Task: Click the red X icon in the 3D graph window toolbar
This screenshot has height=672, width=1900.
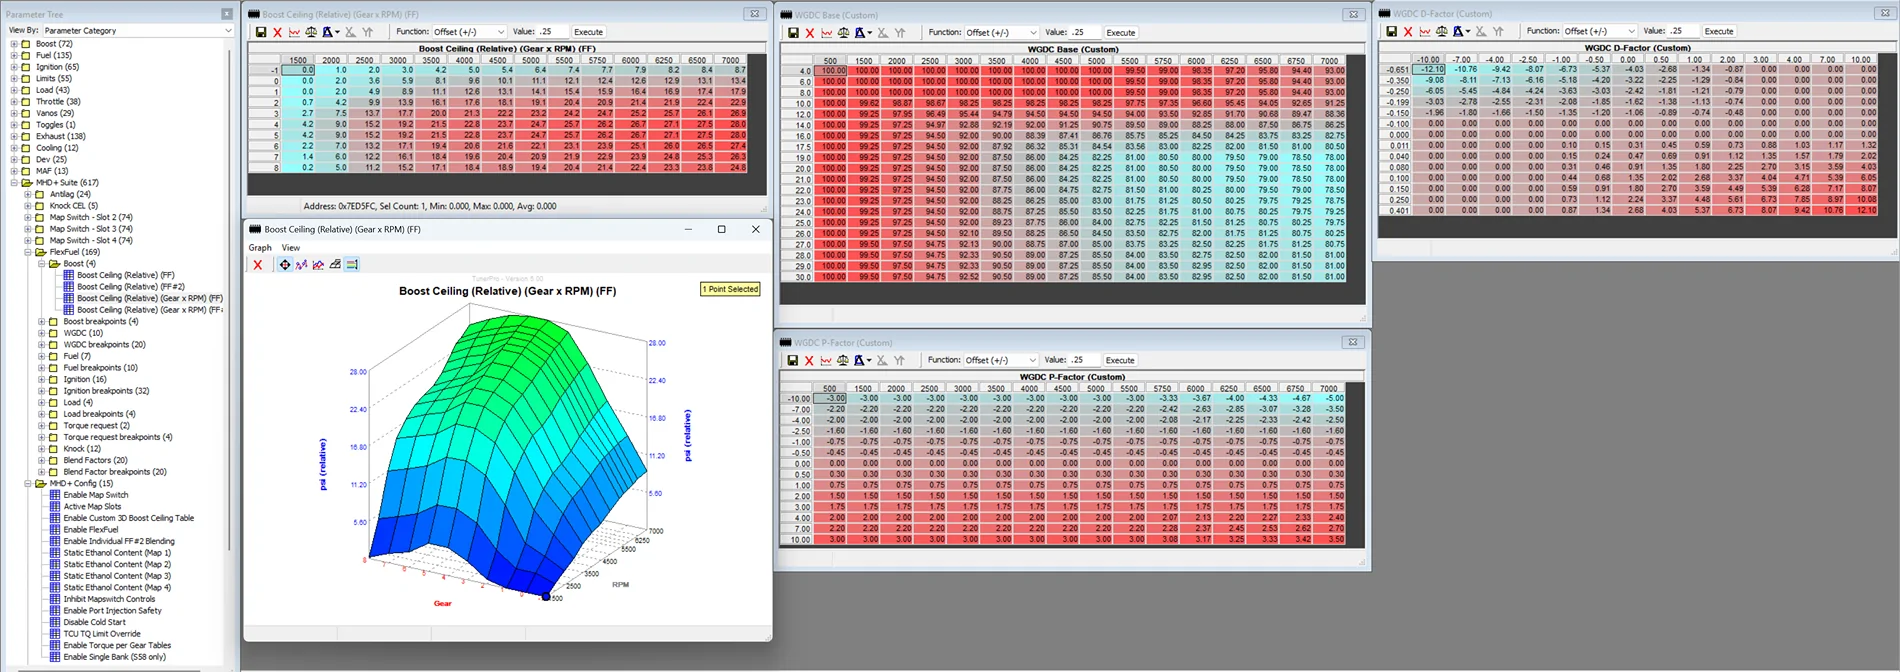Action: (258, 265)
